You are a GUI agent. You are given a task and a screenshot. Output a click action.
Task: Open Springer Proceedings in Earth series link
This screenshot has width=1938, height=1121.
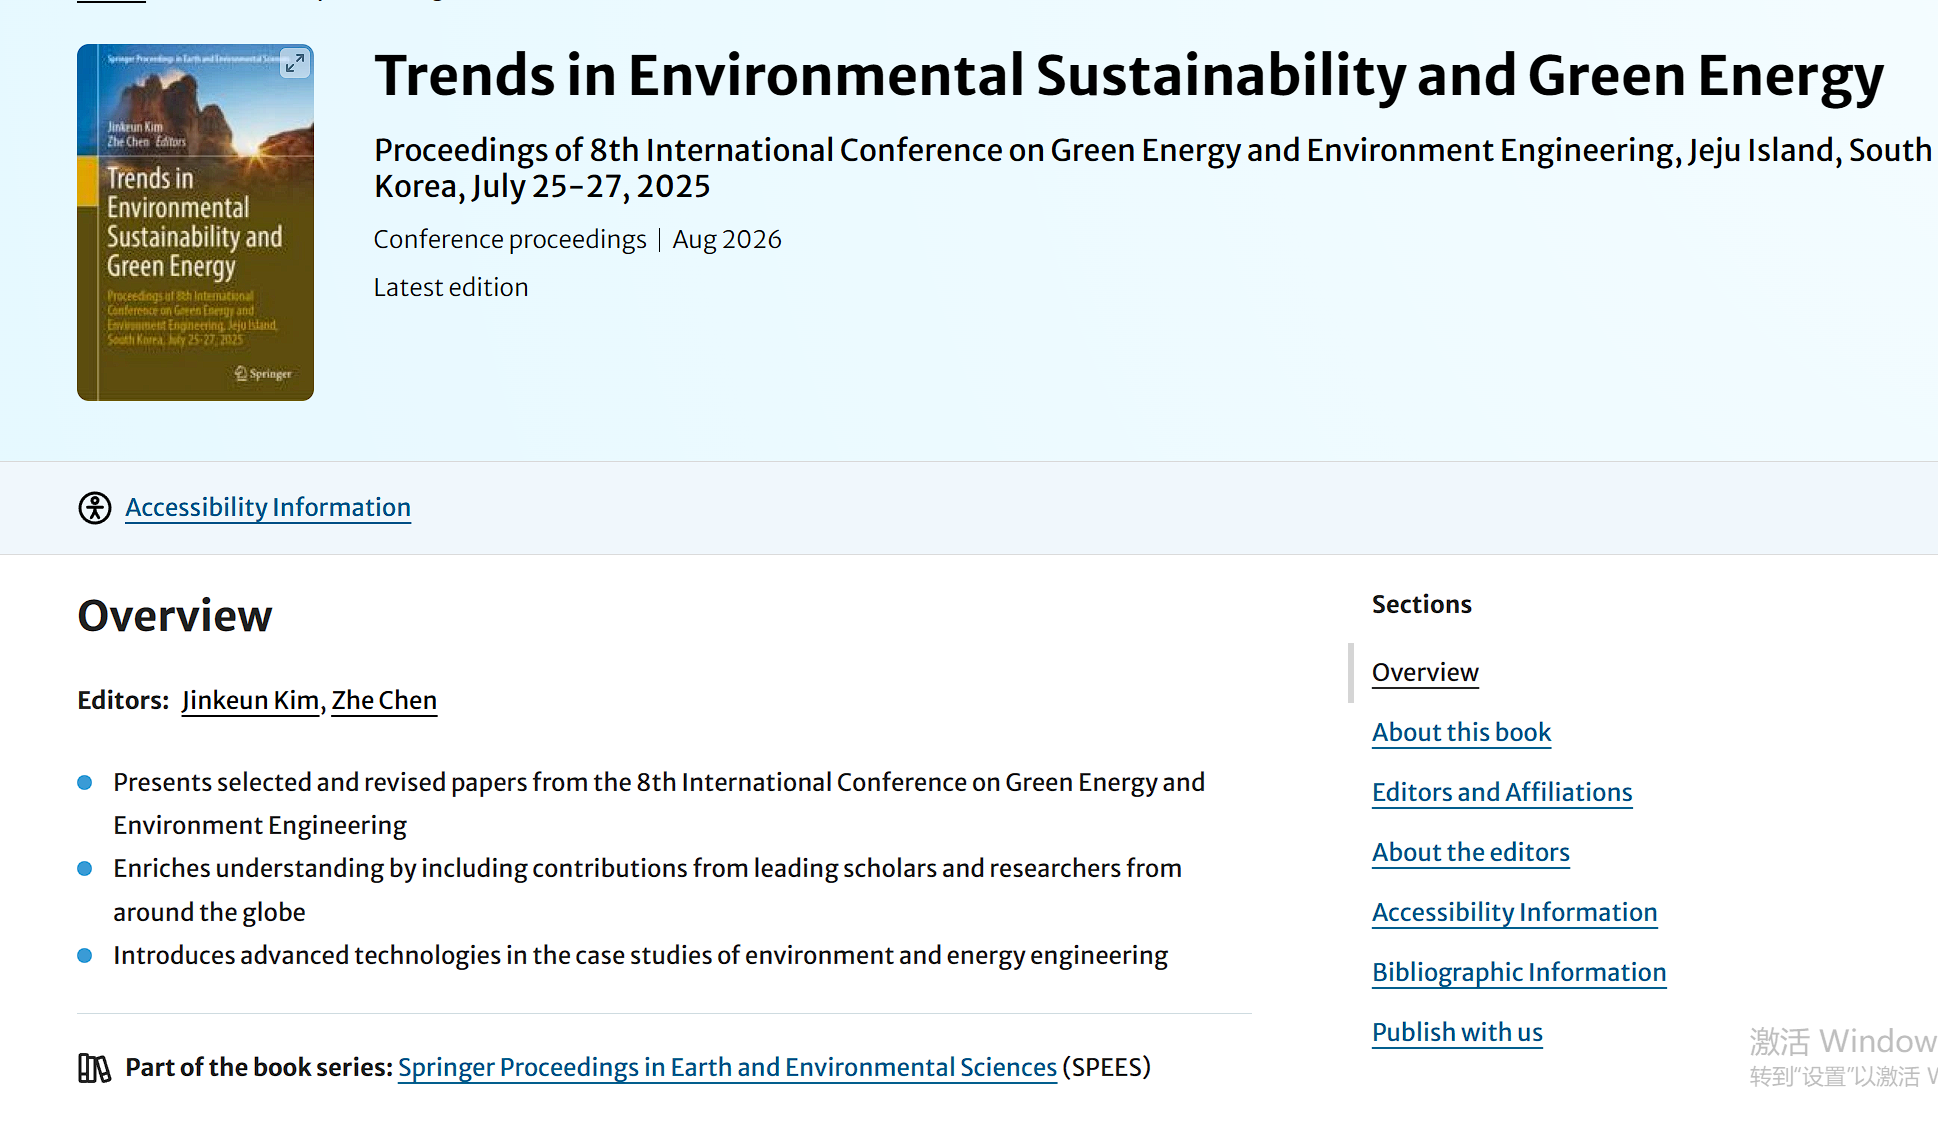[727, 1068]
